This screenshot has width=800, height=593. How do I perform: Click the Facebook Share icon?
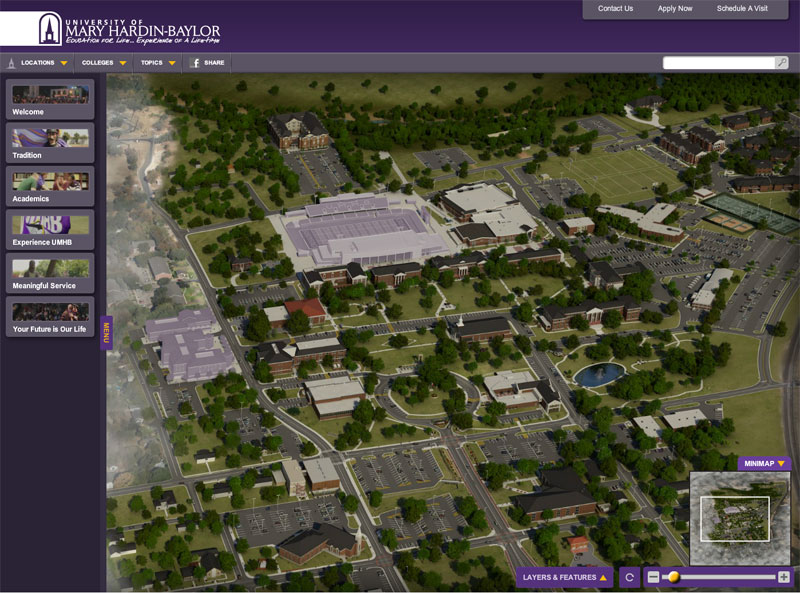tap(196, 63)
